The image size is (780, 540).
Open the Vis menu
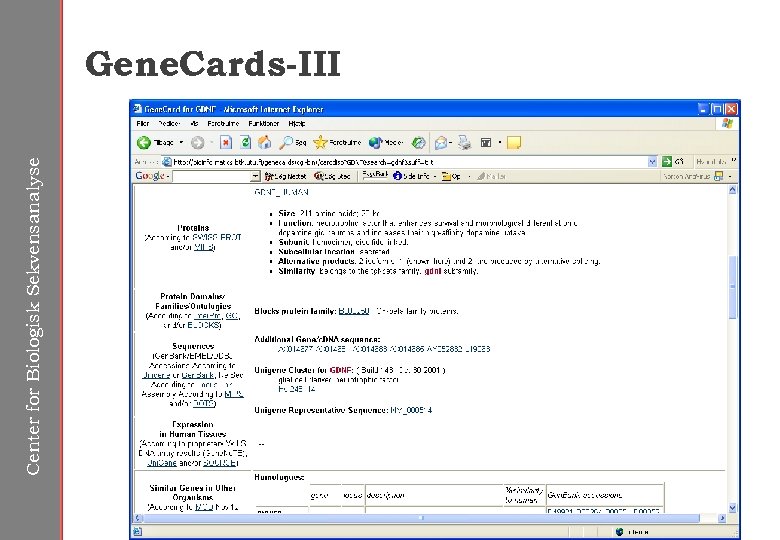click(x=194, y=123)
